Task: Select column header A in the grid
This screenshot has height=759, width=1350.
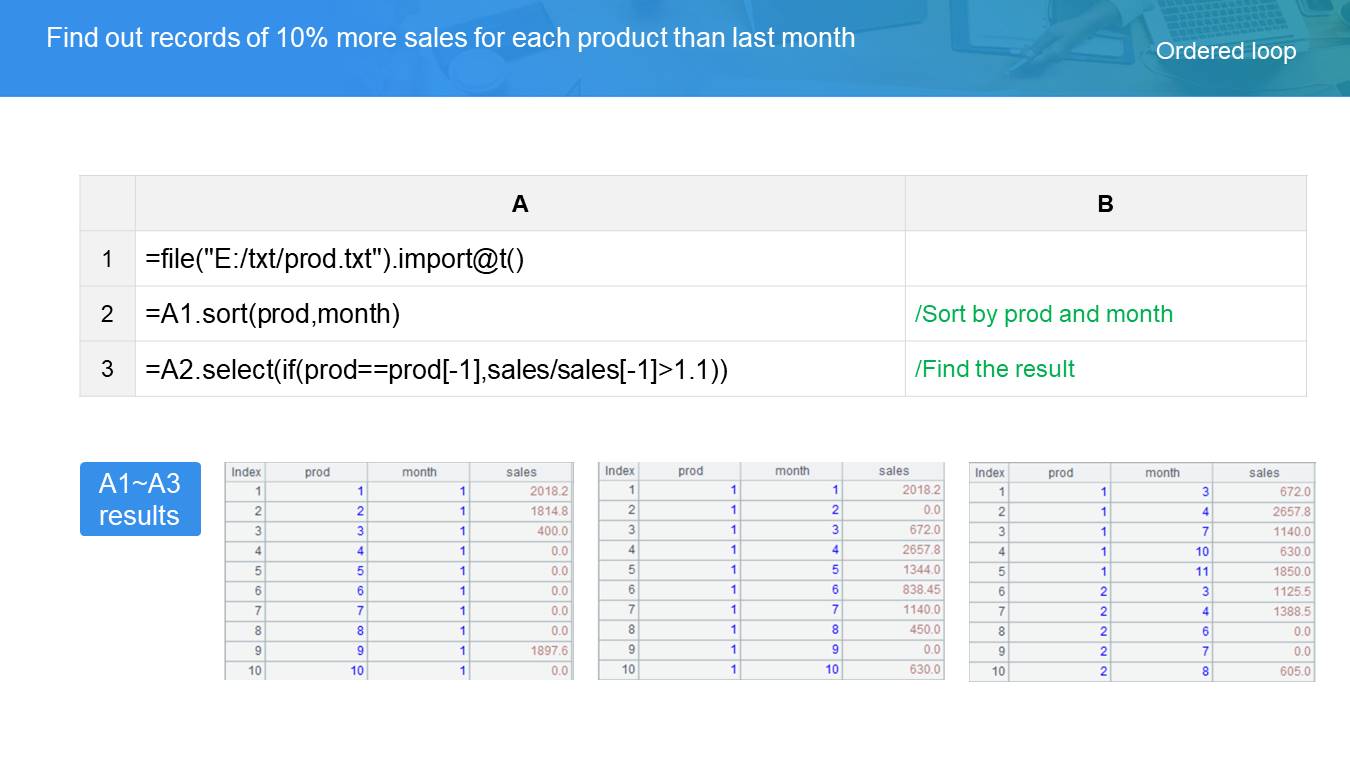Action: [520, 204]
